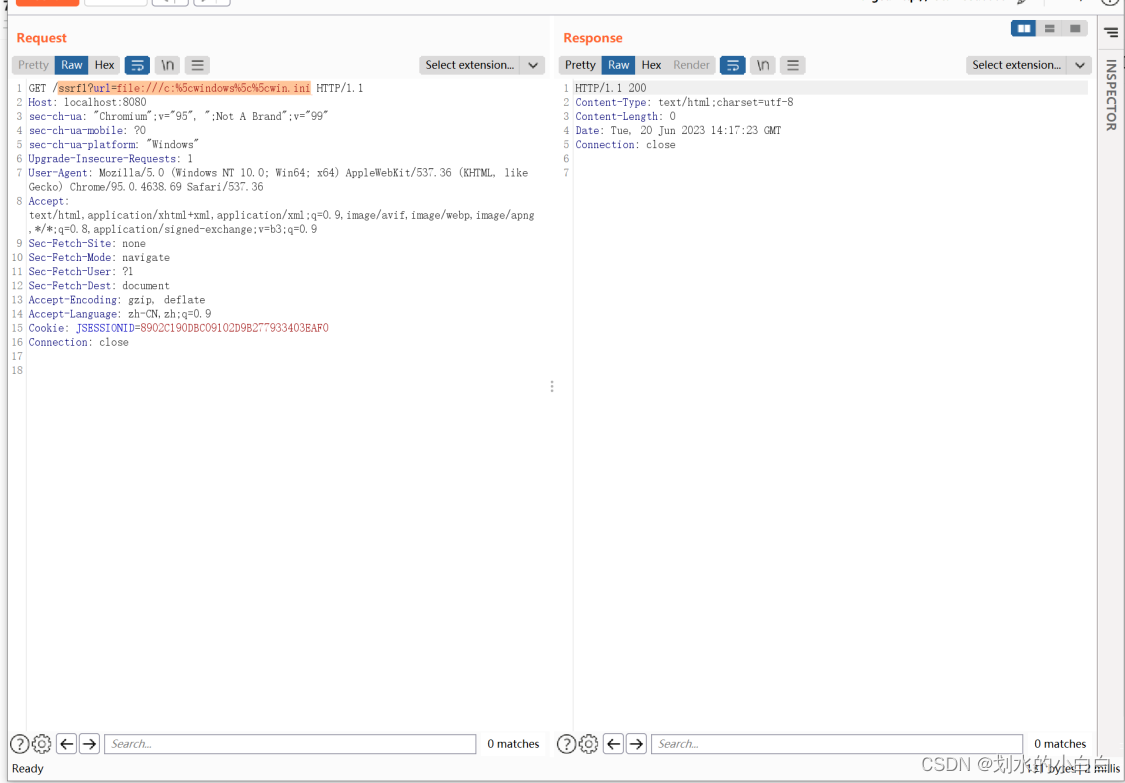Viewport: 1125px width, 783px height.
Task: Open help icon under the Response panel
Action: 566,744
